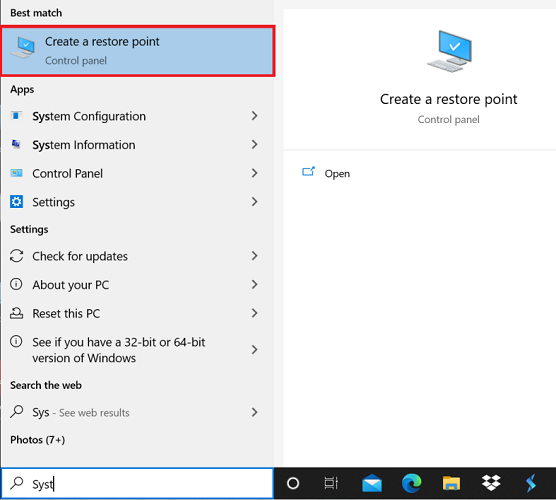Click the large restore point icon in preview pane
Image resolution: width=556 pixels, height=500 pixels.
click(x=449, y=51)
